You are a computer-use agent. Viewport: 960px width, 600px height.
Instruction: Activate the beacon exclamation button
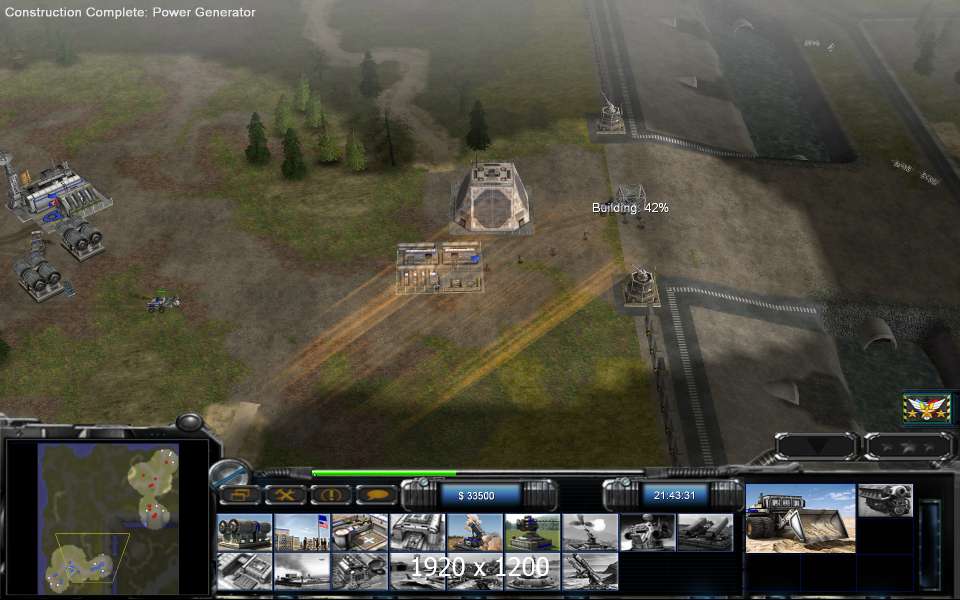coord(331,495)
